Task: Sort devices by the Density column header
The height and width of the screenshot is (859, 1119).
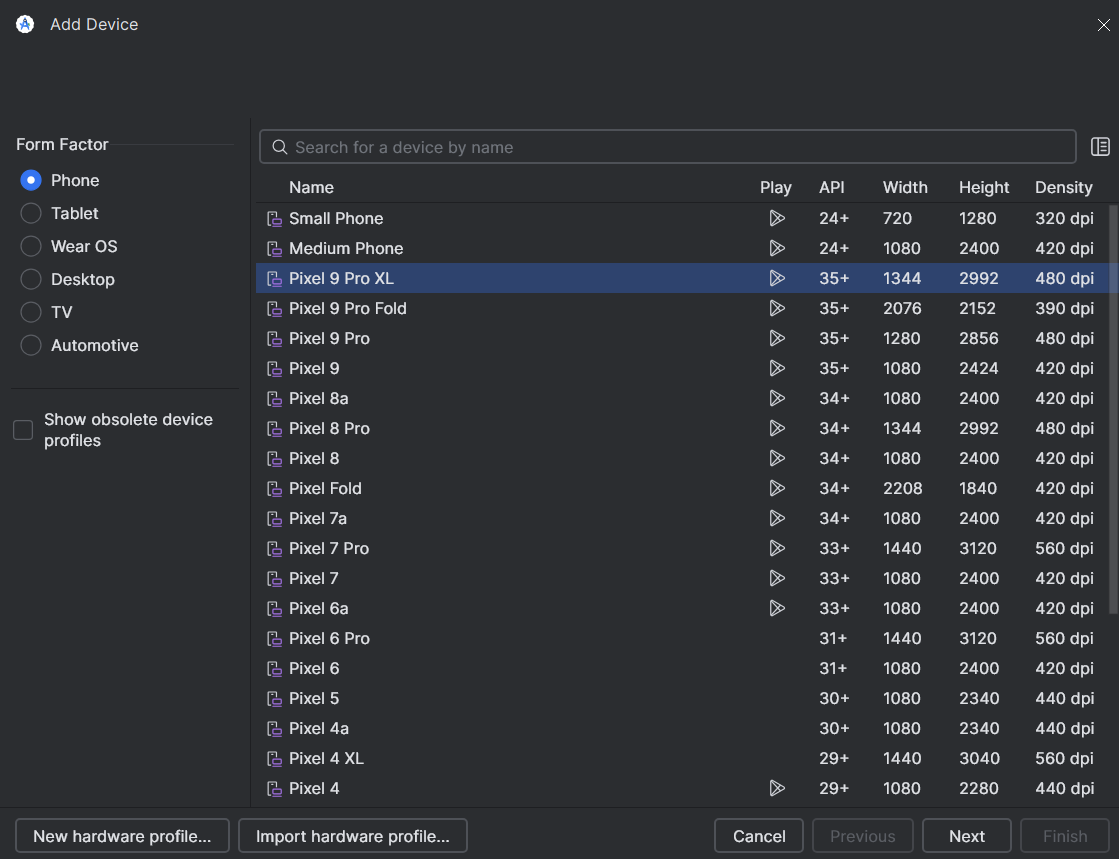Action: [x=1063, y=187]
